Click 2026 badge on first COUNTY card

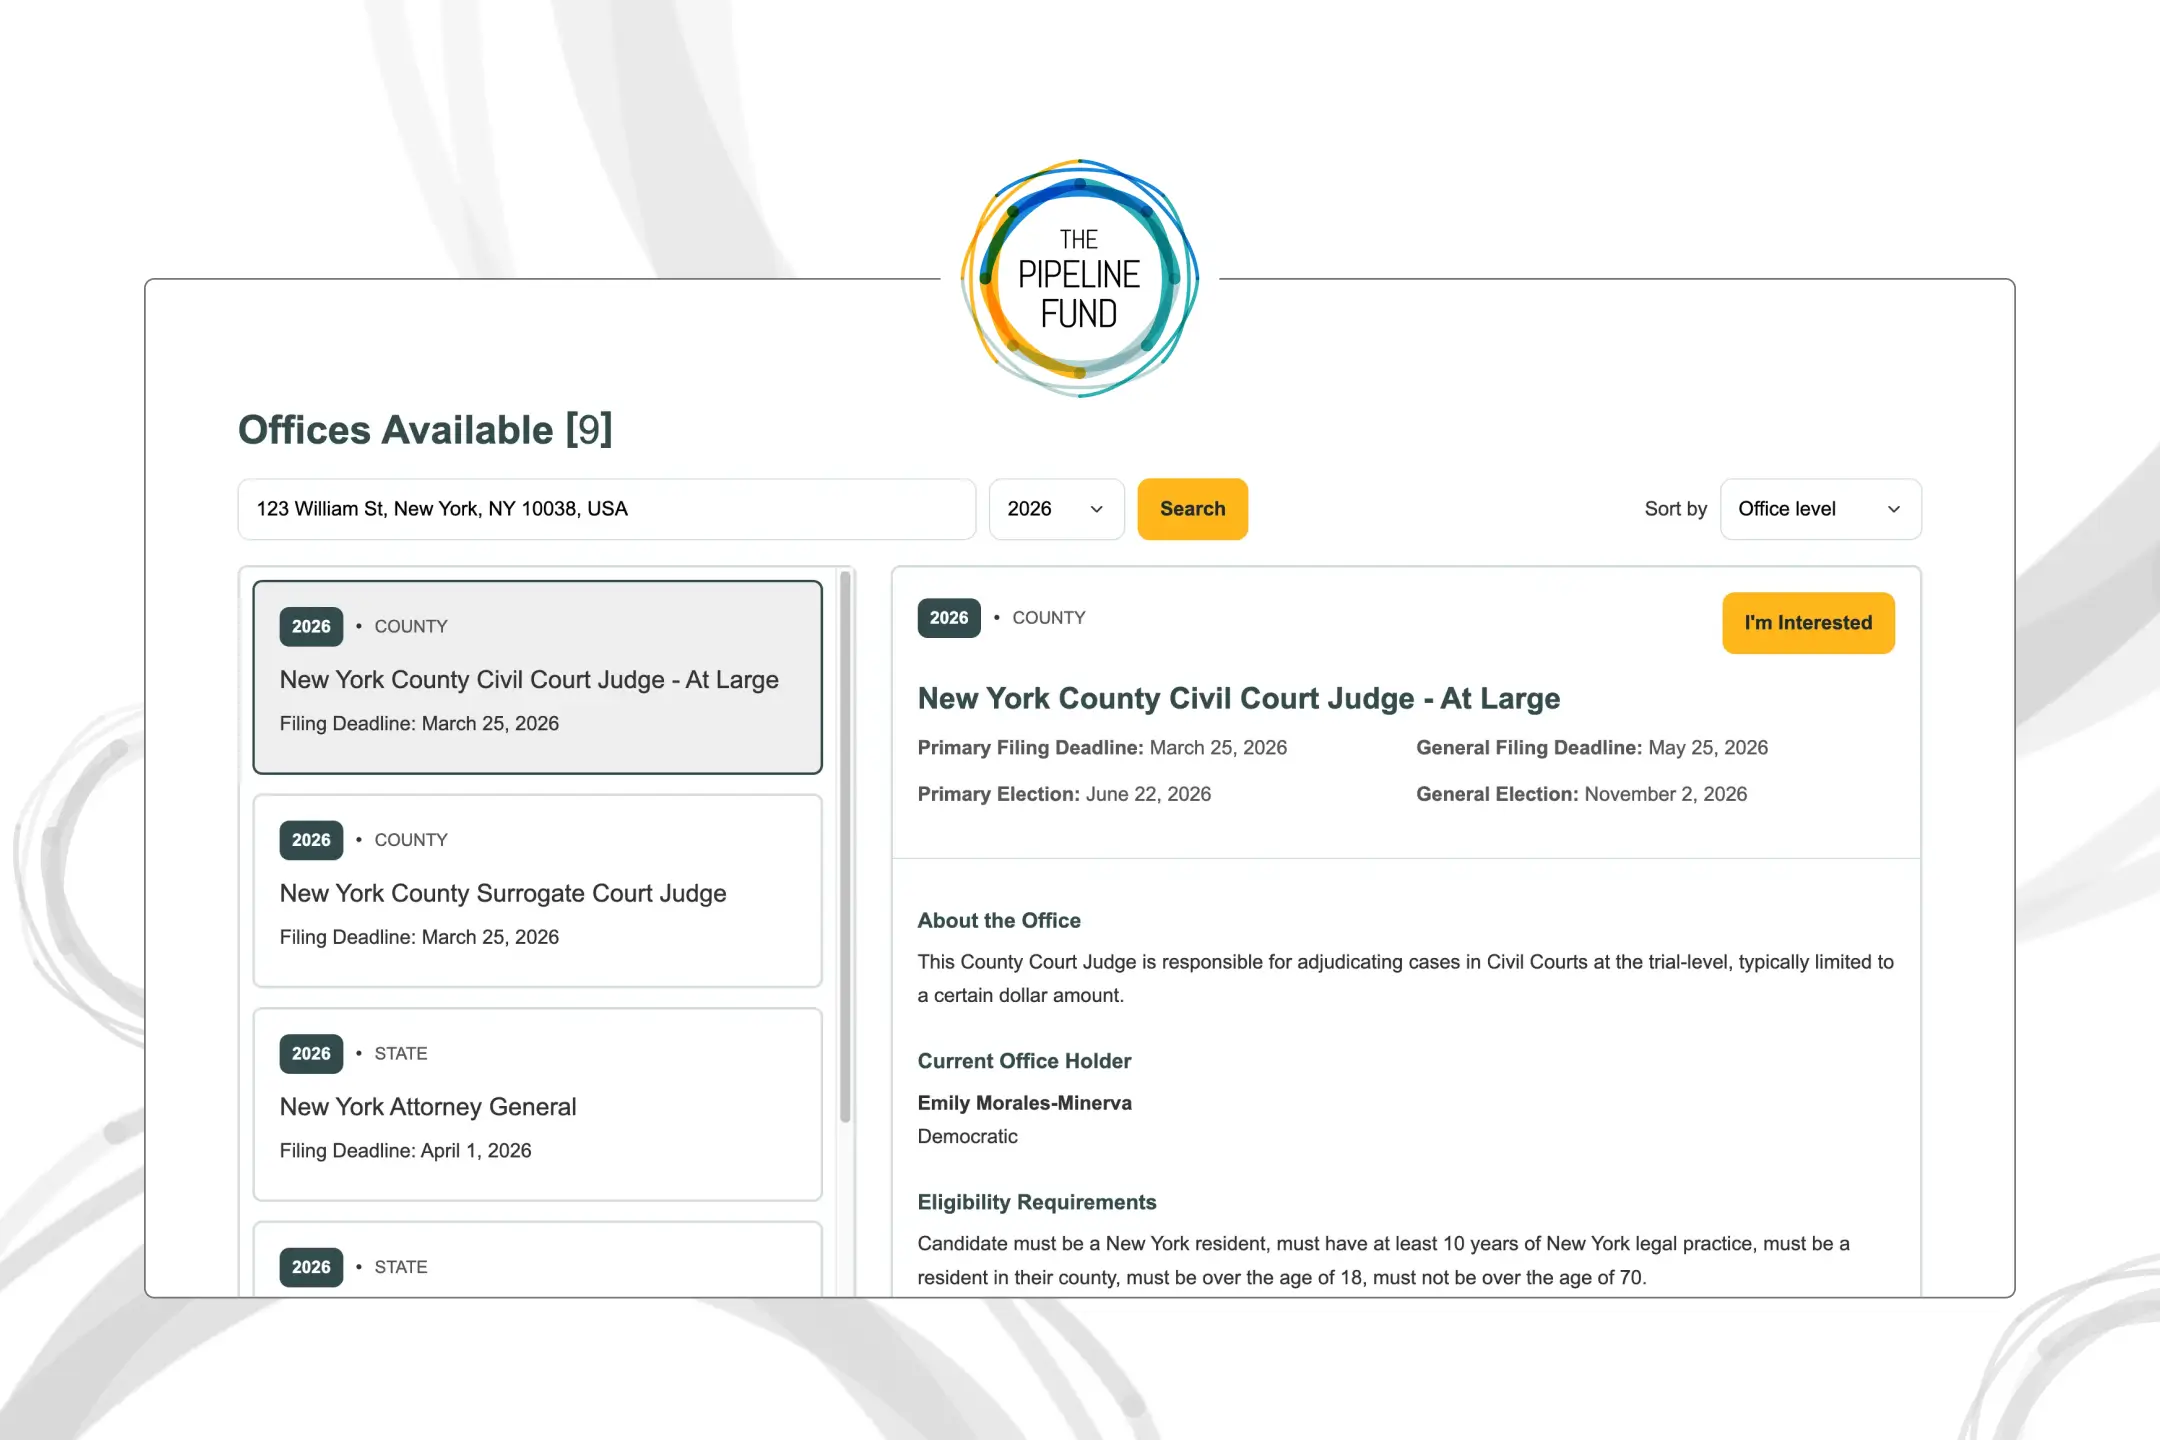(311, 627)
